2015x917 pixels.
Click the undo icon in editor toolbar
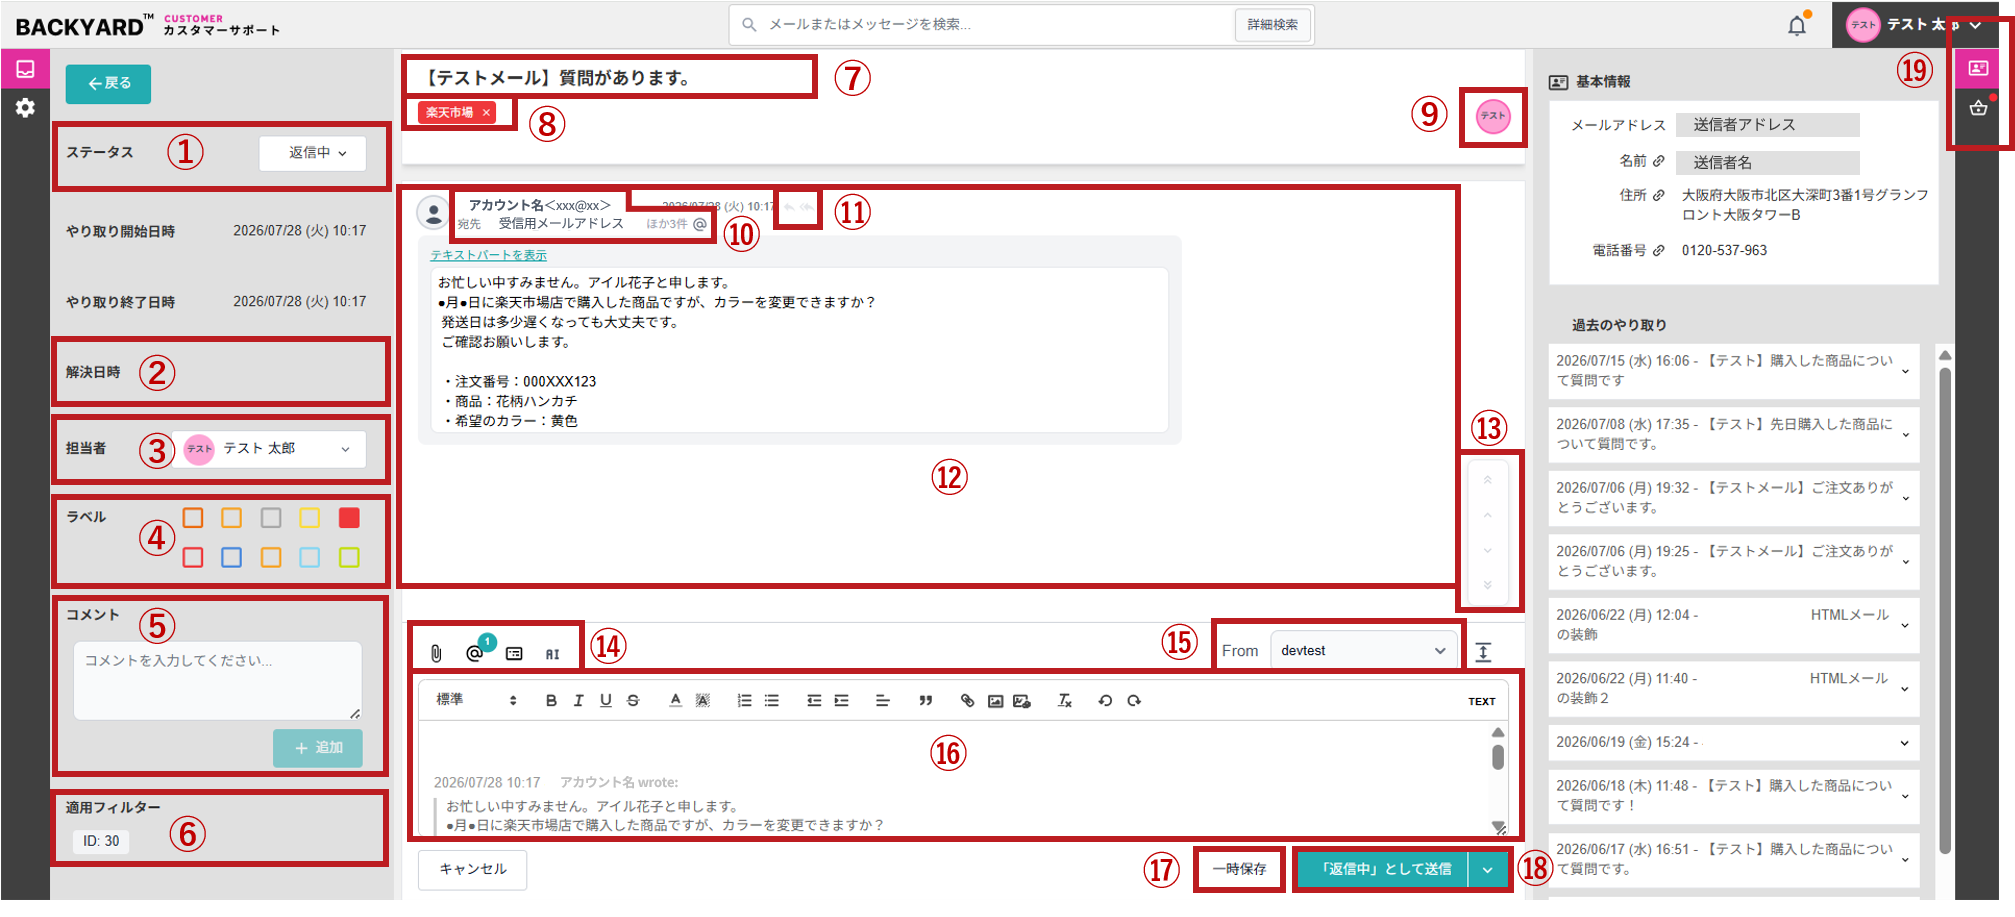(x=1105, y=701)
